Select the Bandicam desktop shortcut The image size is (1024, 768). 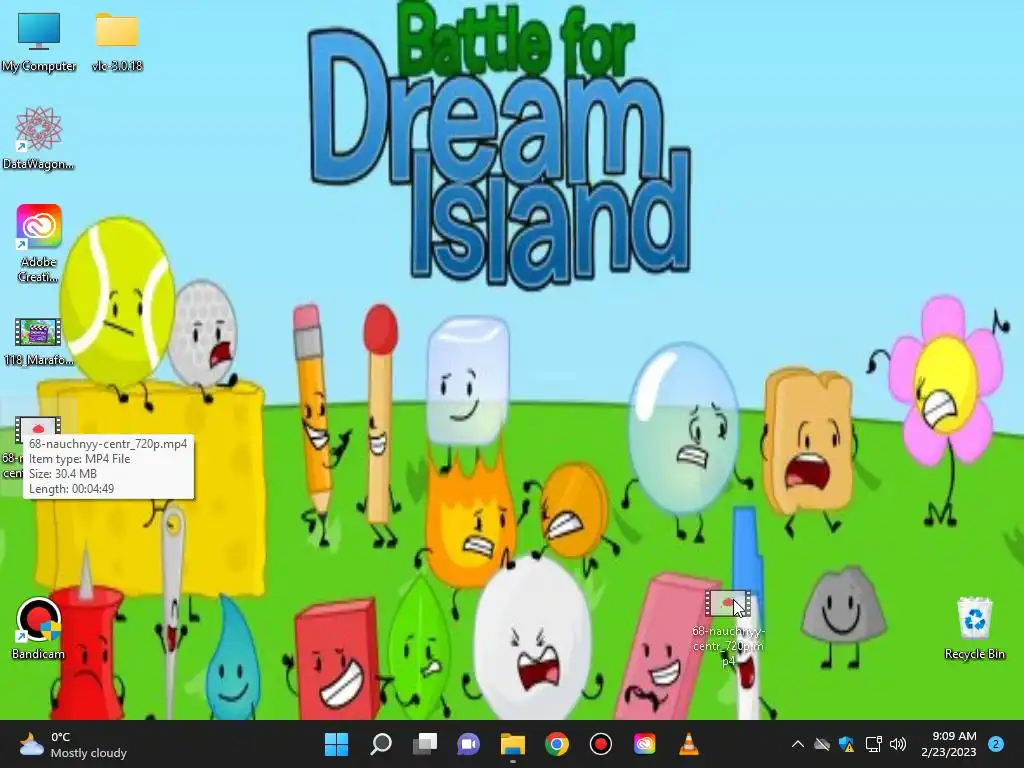(38, 628)
